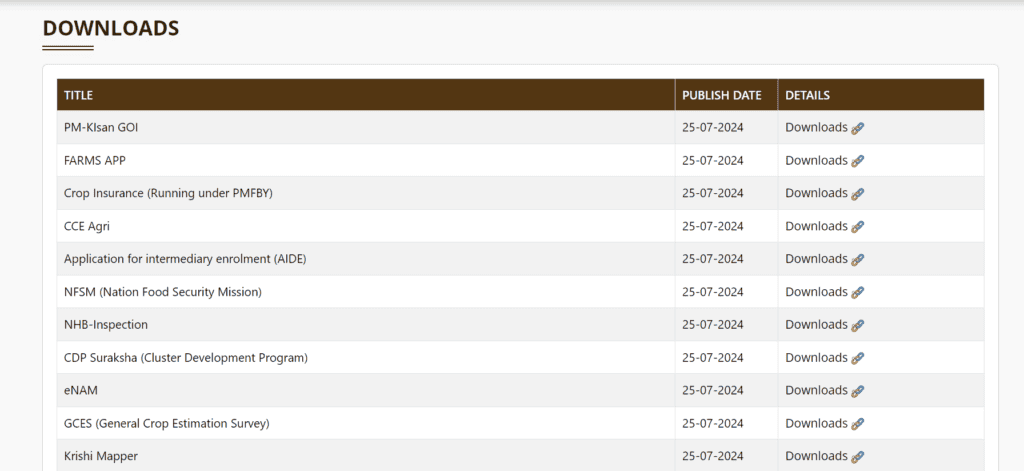The width and height of the screenshot is (1024, 471).
Task: Click publish date 25-07-2024 in Krishi Mapper row
Action: click(x=712, y=456)
